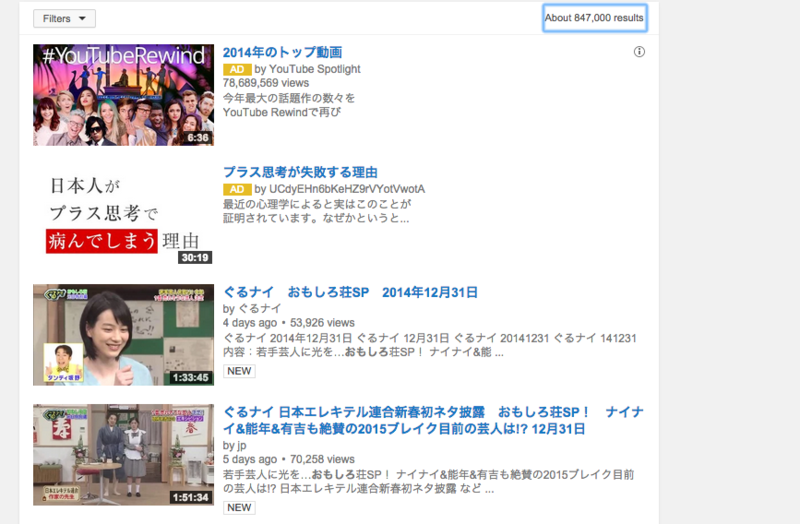Click NEW badge under 53,926 views video
This screenshot has width=800, height=524.
pyautogui.click(x=239, y=371)
